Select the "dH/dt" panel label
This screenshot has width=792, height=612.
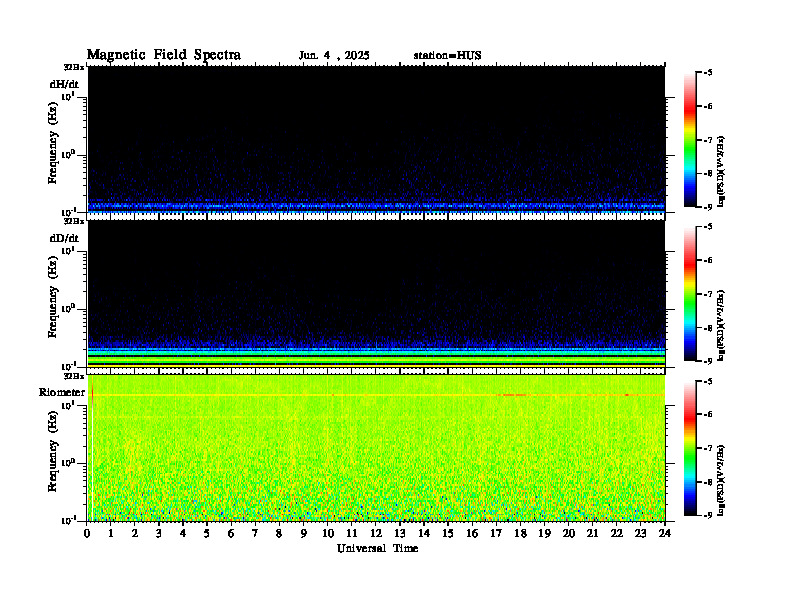(x=64, y=84)
